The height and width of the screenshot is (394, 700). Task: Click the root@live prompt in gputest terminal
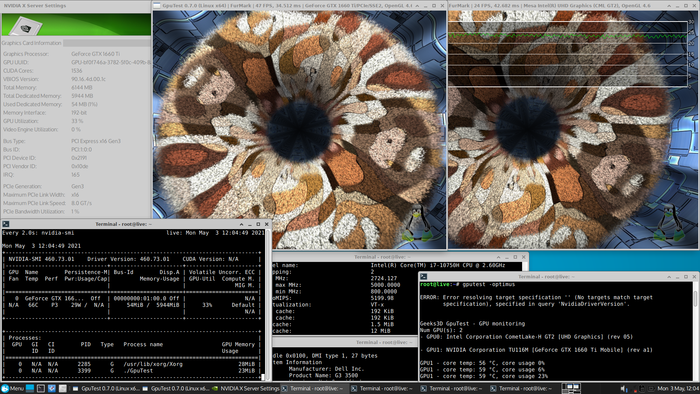tap(439, 284)
